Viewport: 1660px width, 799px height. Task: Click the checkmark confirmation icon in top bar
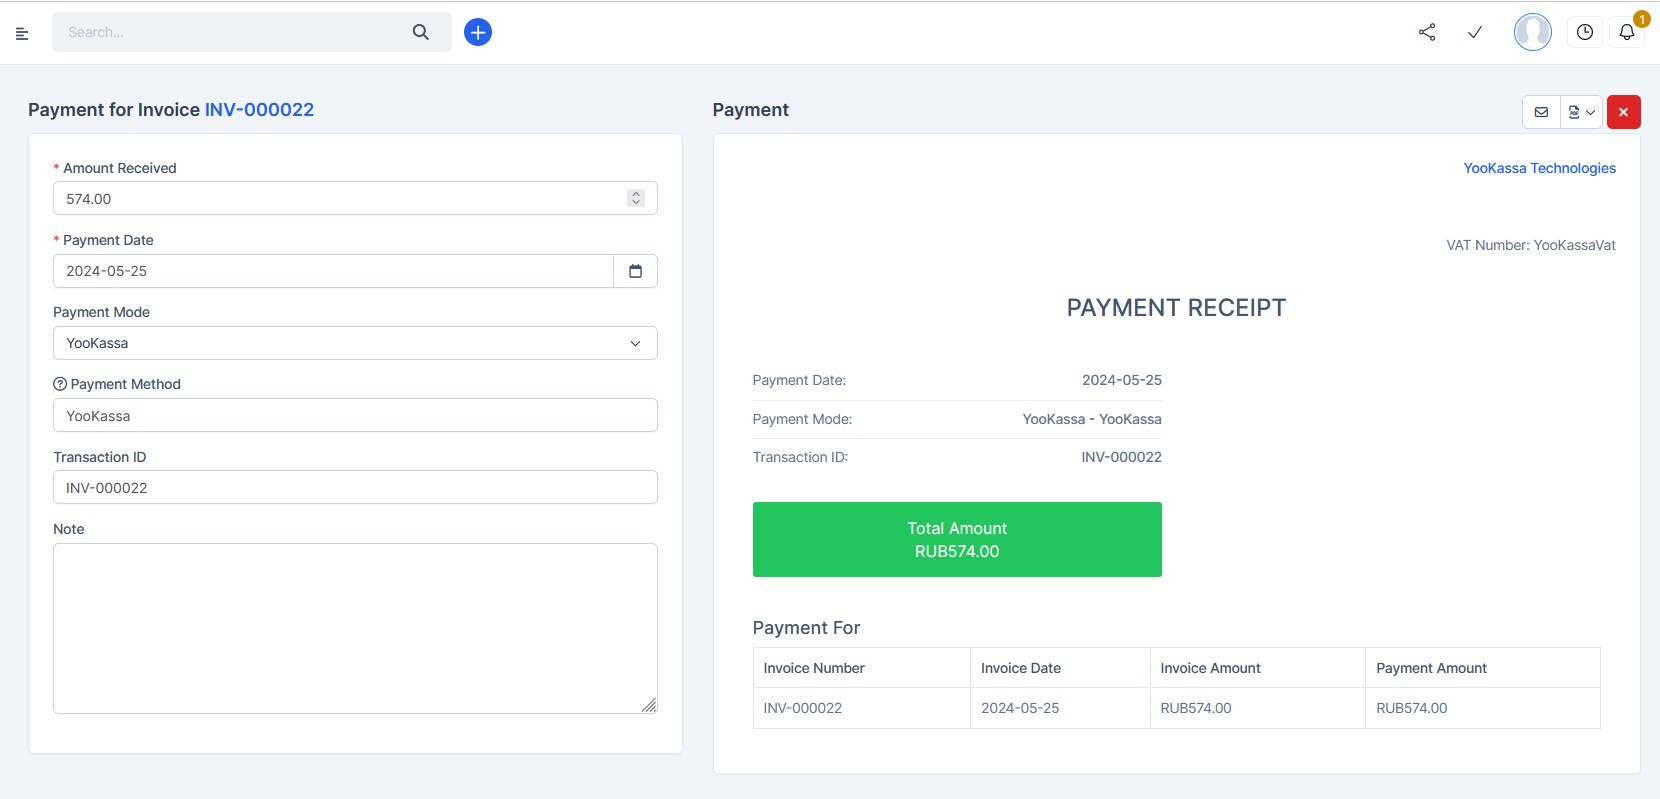click(x=1474, y=32)
